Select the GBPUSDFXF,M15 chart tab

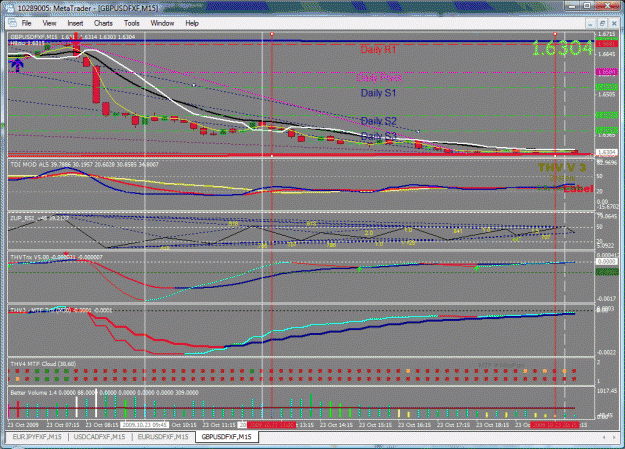pos(226,437)
